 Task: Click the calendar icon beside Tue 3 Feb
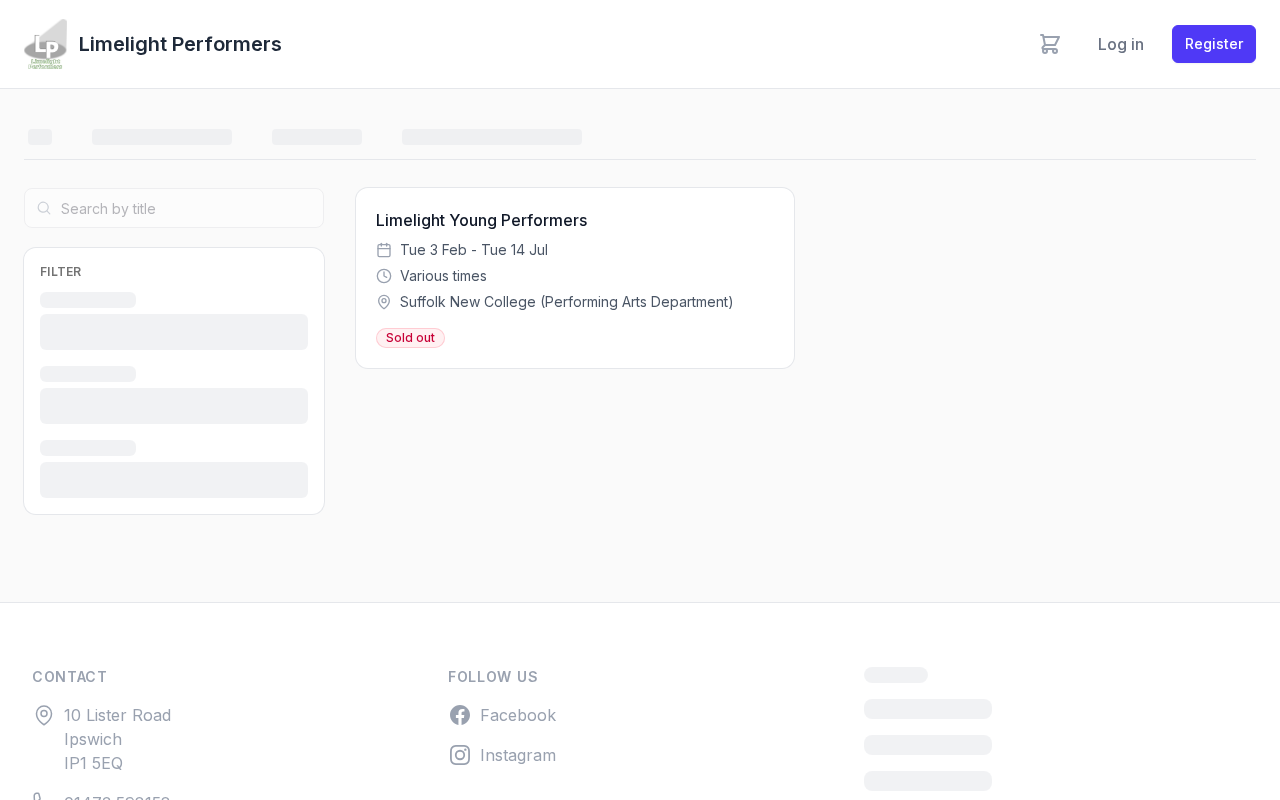[384, 250]
